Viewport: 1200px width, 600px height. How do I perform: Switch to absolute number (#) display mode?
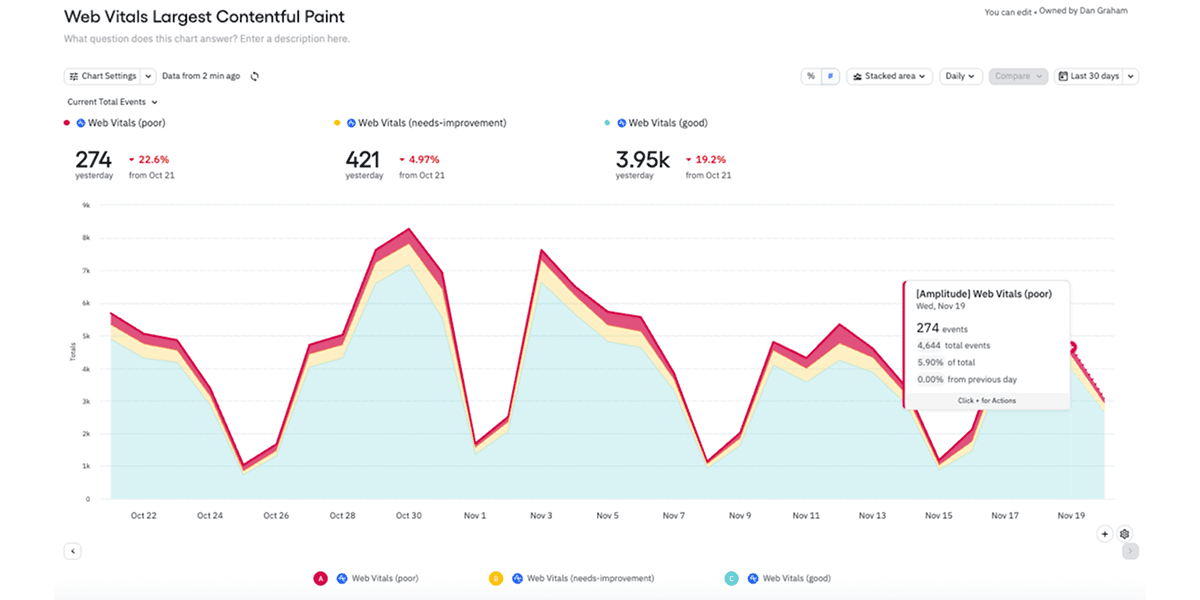pyautogui.click(x=830, y=76)
